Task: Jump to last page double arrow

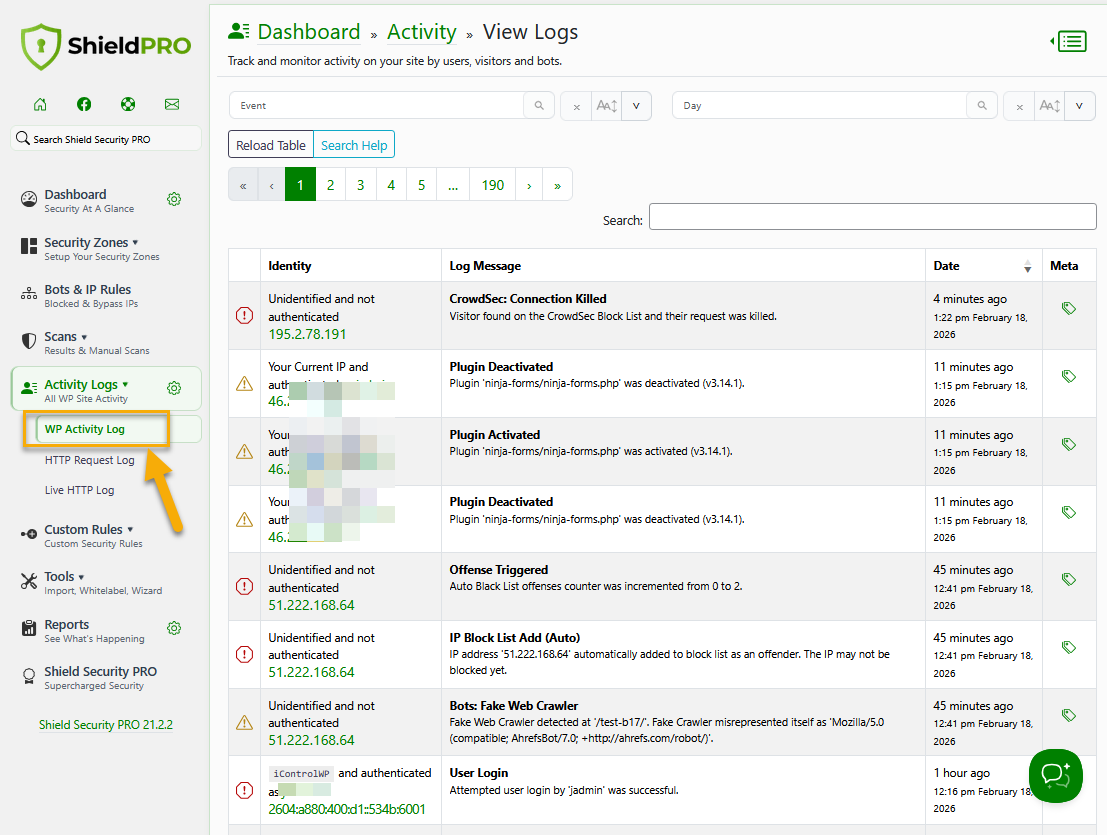Action: 558,185
